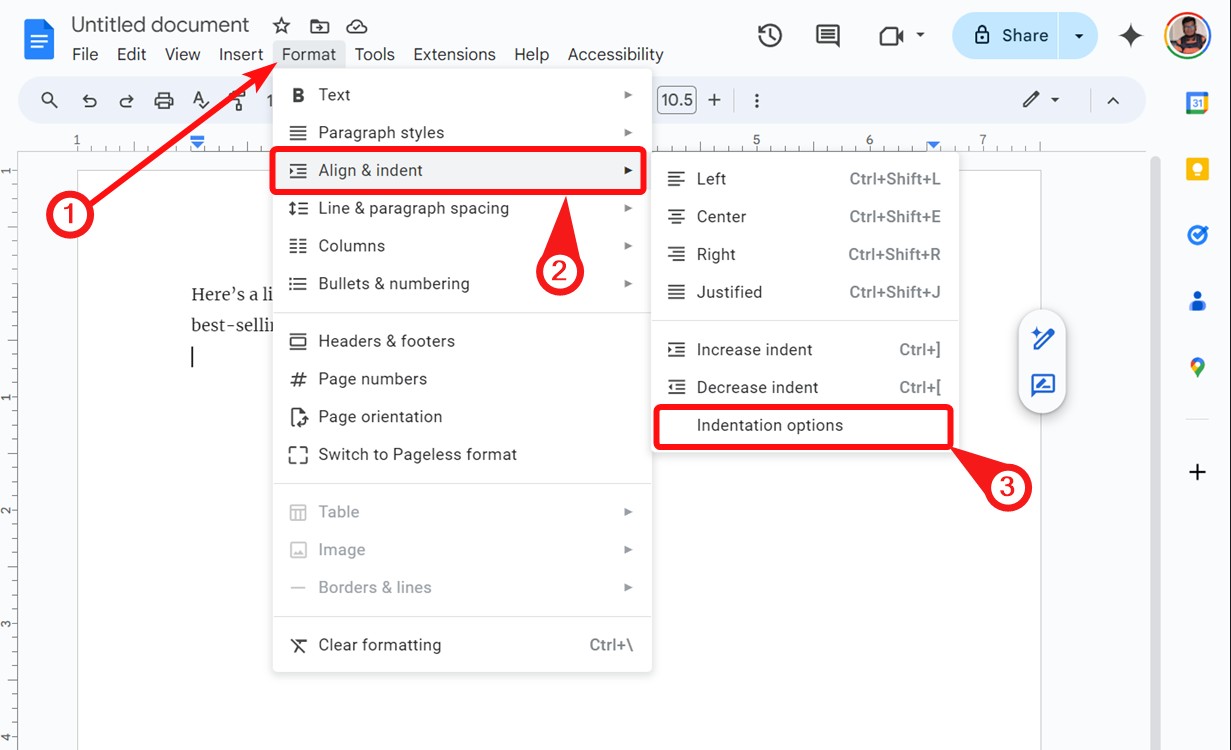Open the Share dropdown arrow
This screenshot has width=1231, height=750.
point(1078,35)
